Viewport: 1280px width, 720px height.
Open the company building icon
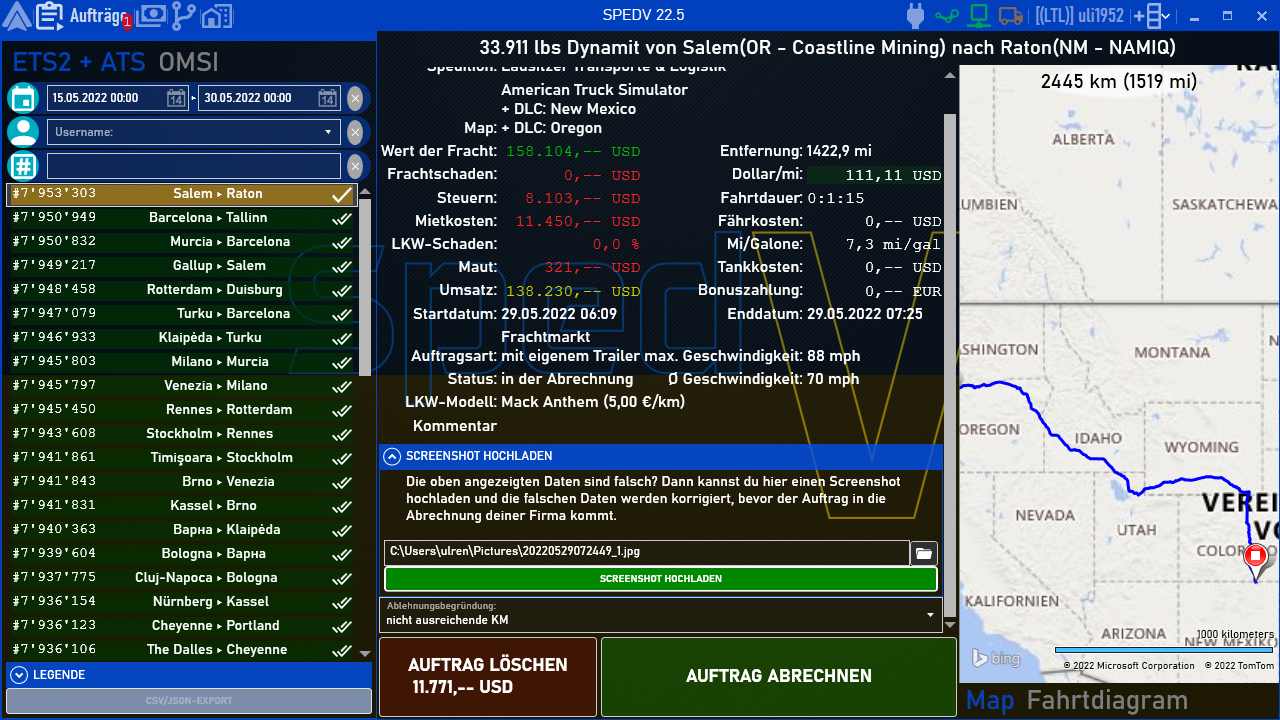pyautogui.click(x=216, y=15)
